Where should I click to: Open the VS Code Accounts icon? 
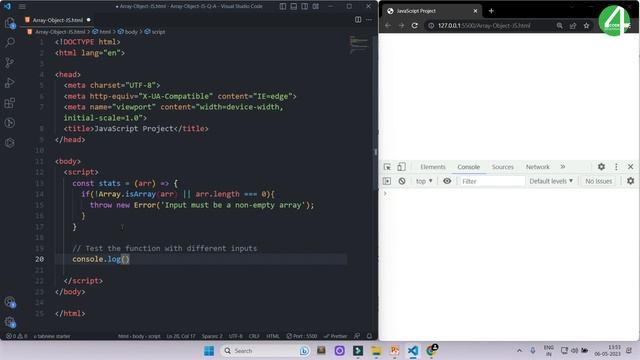(x=10, y=302)
